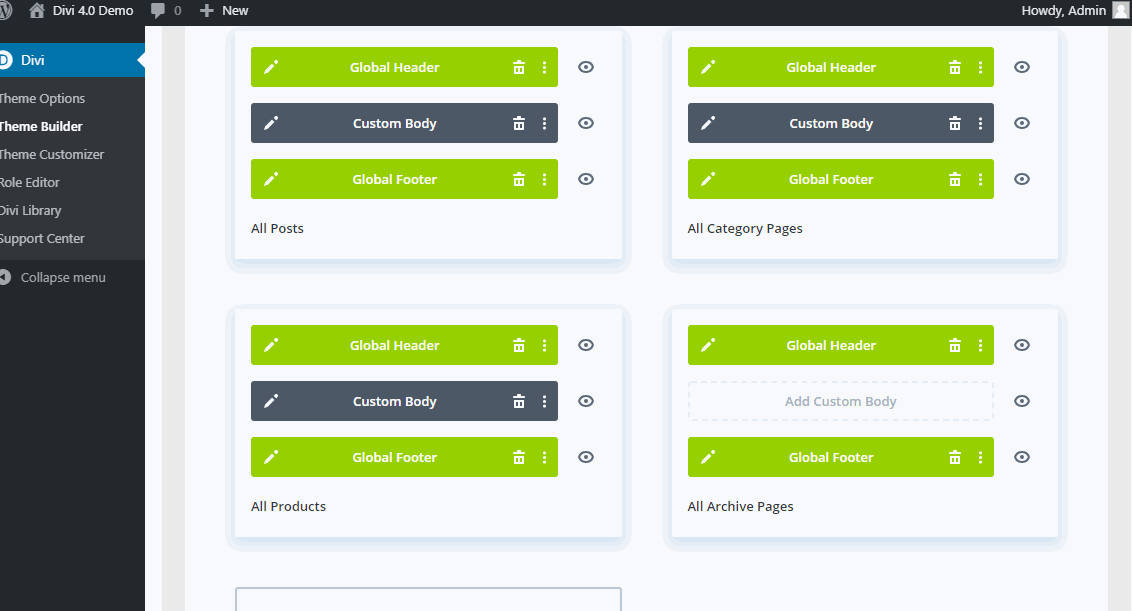Edit Global Header in All Posts template
1132x611 pixels.
click(x=271, y=67)
